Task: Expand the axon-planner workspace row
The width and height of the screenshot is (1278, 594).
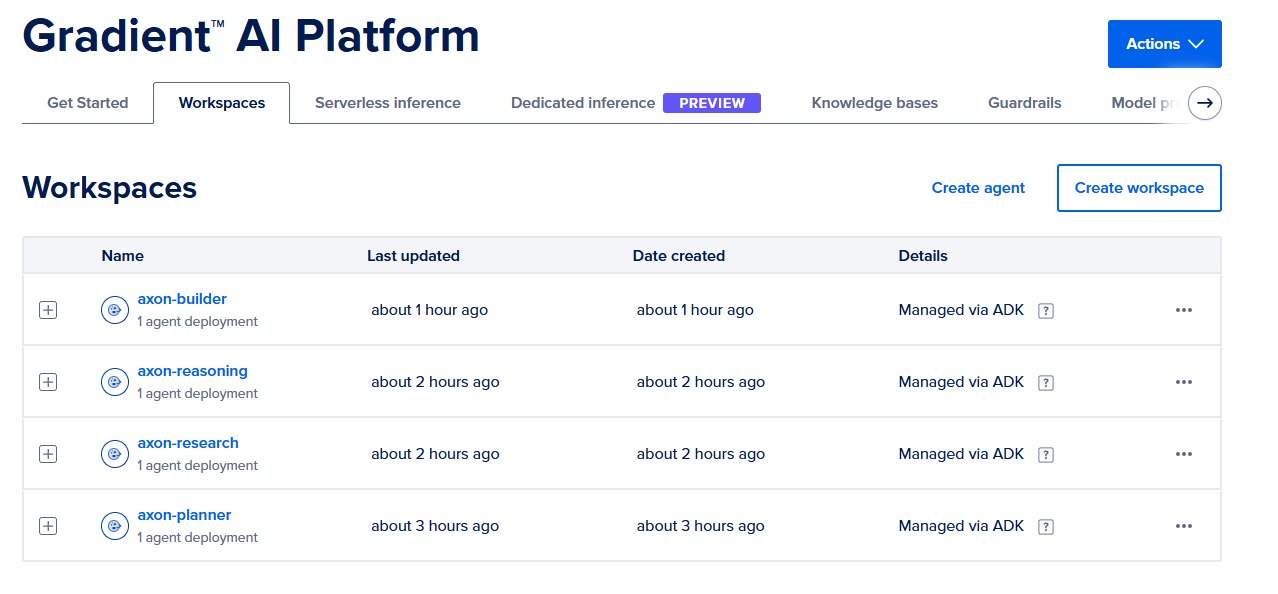Action: [48, 526]
